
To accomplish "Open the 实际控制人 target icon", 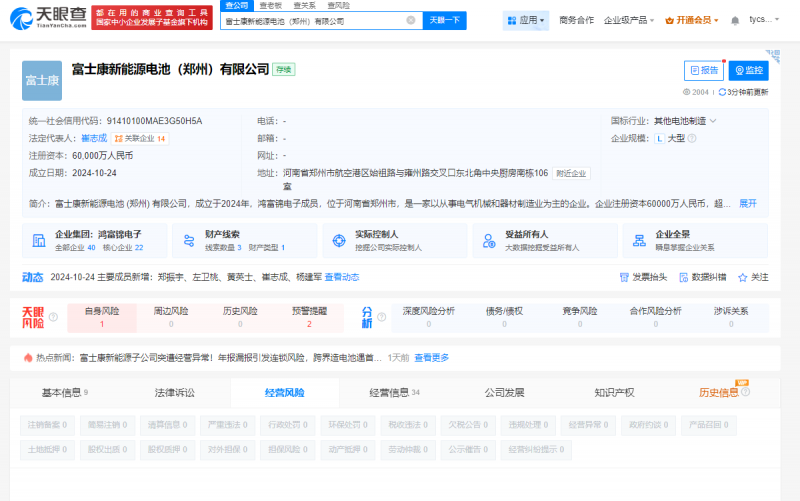I will coord(339,240).
